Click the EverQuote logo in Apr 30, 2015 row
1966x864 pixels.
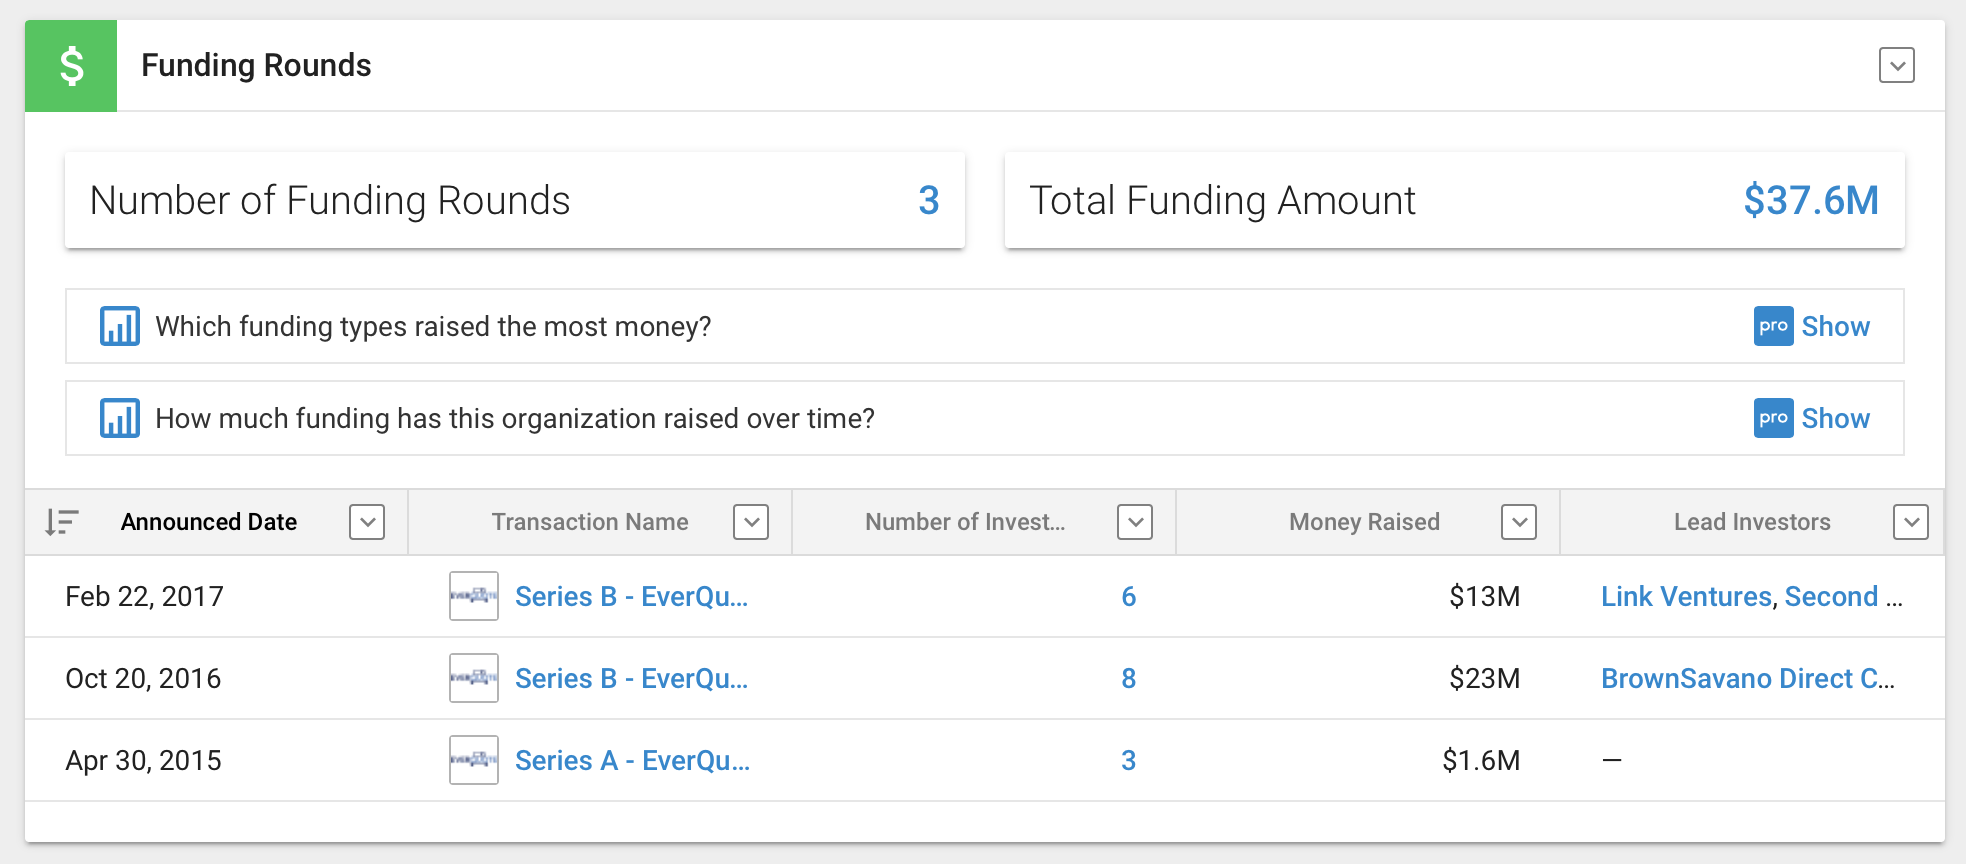[x=474, y=760]
